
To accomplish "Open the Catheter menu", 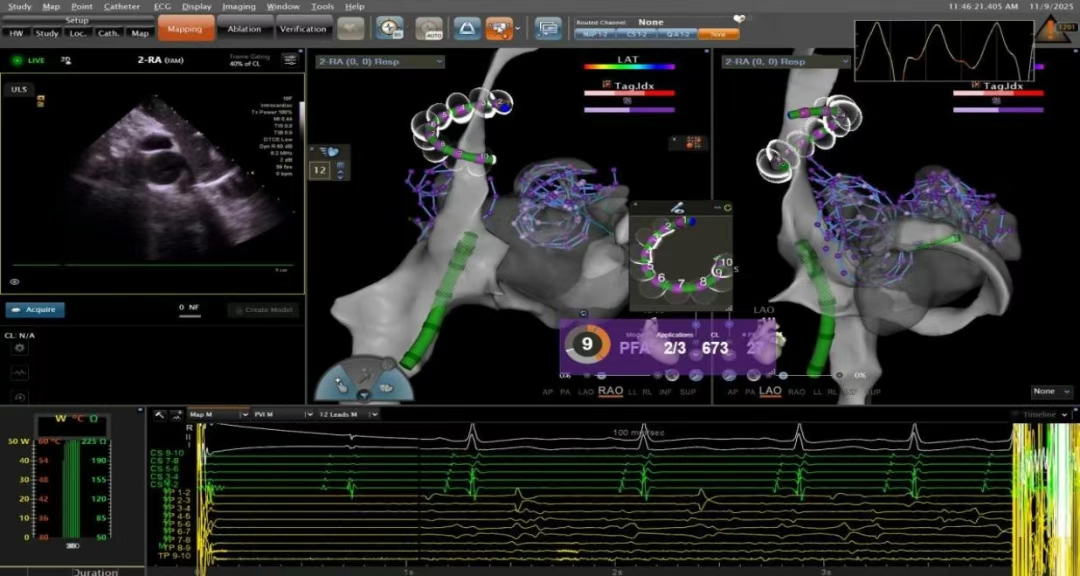I will point(122,7).
